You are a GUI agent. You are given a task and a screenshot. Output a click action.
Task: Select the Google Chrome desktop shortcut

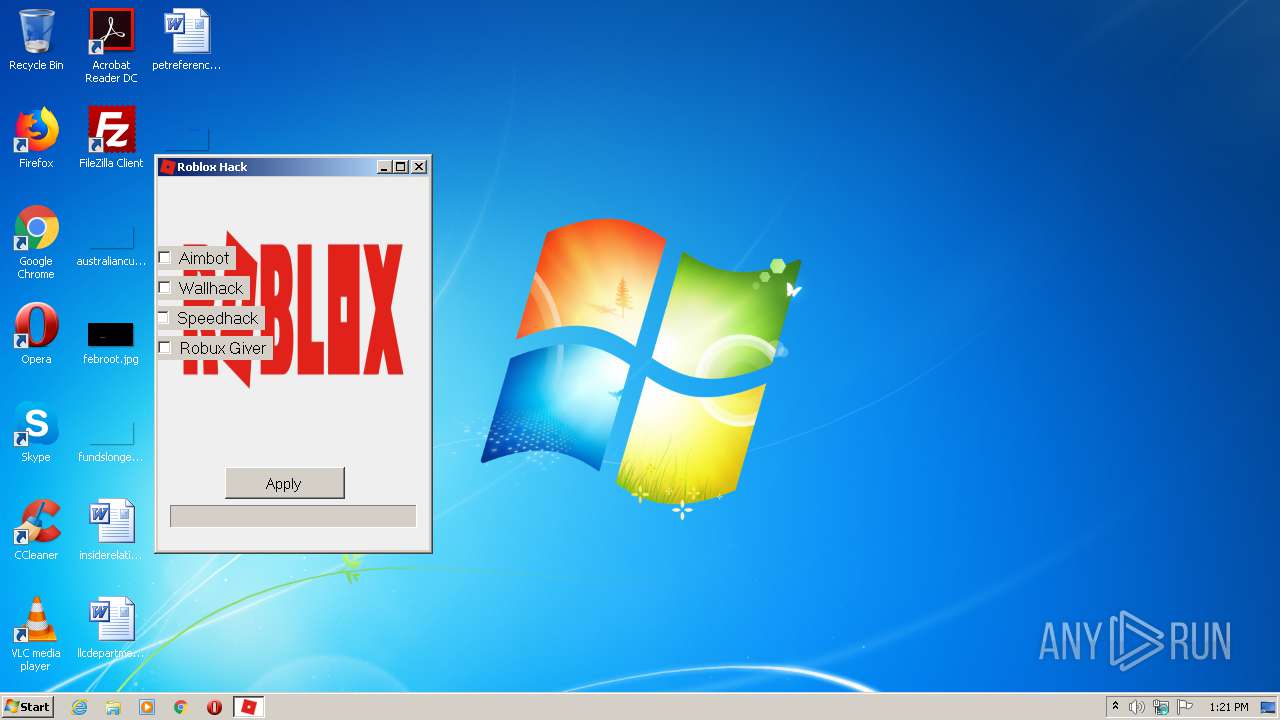coord(36,242)
